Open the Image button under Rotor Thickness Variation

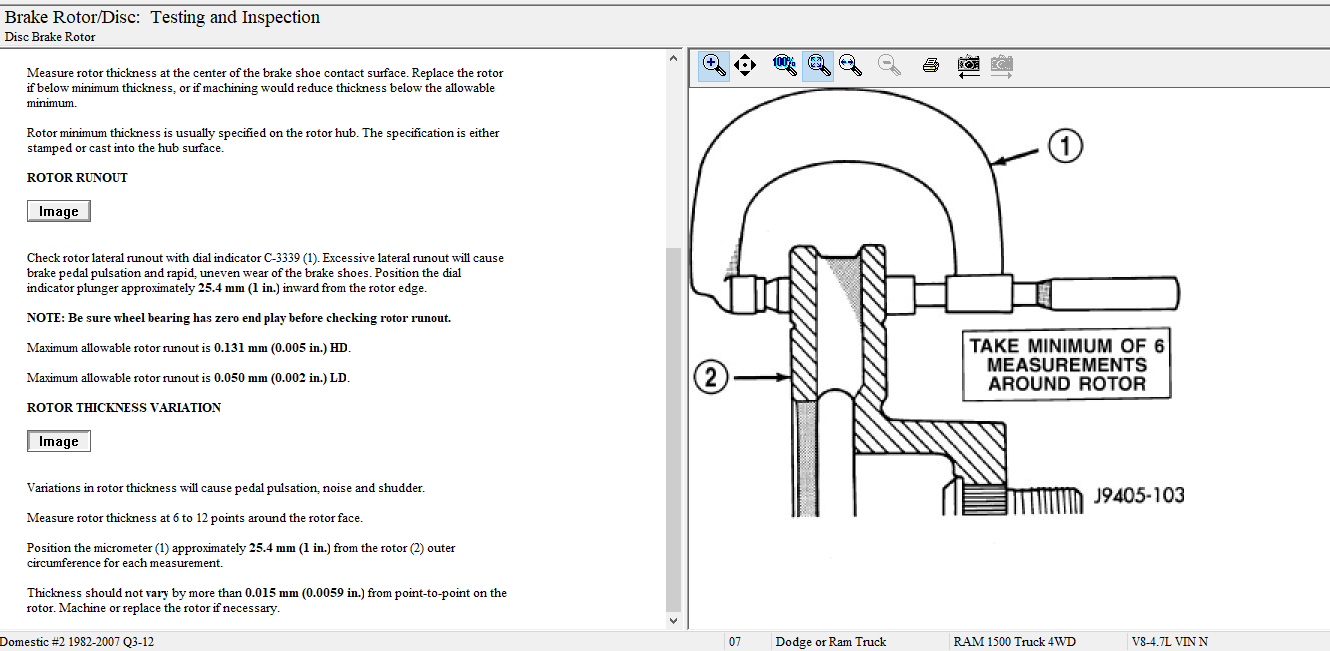(x=59, y=441)
